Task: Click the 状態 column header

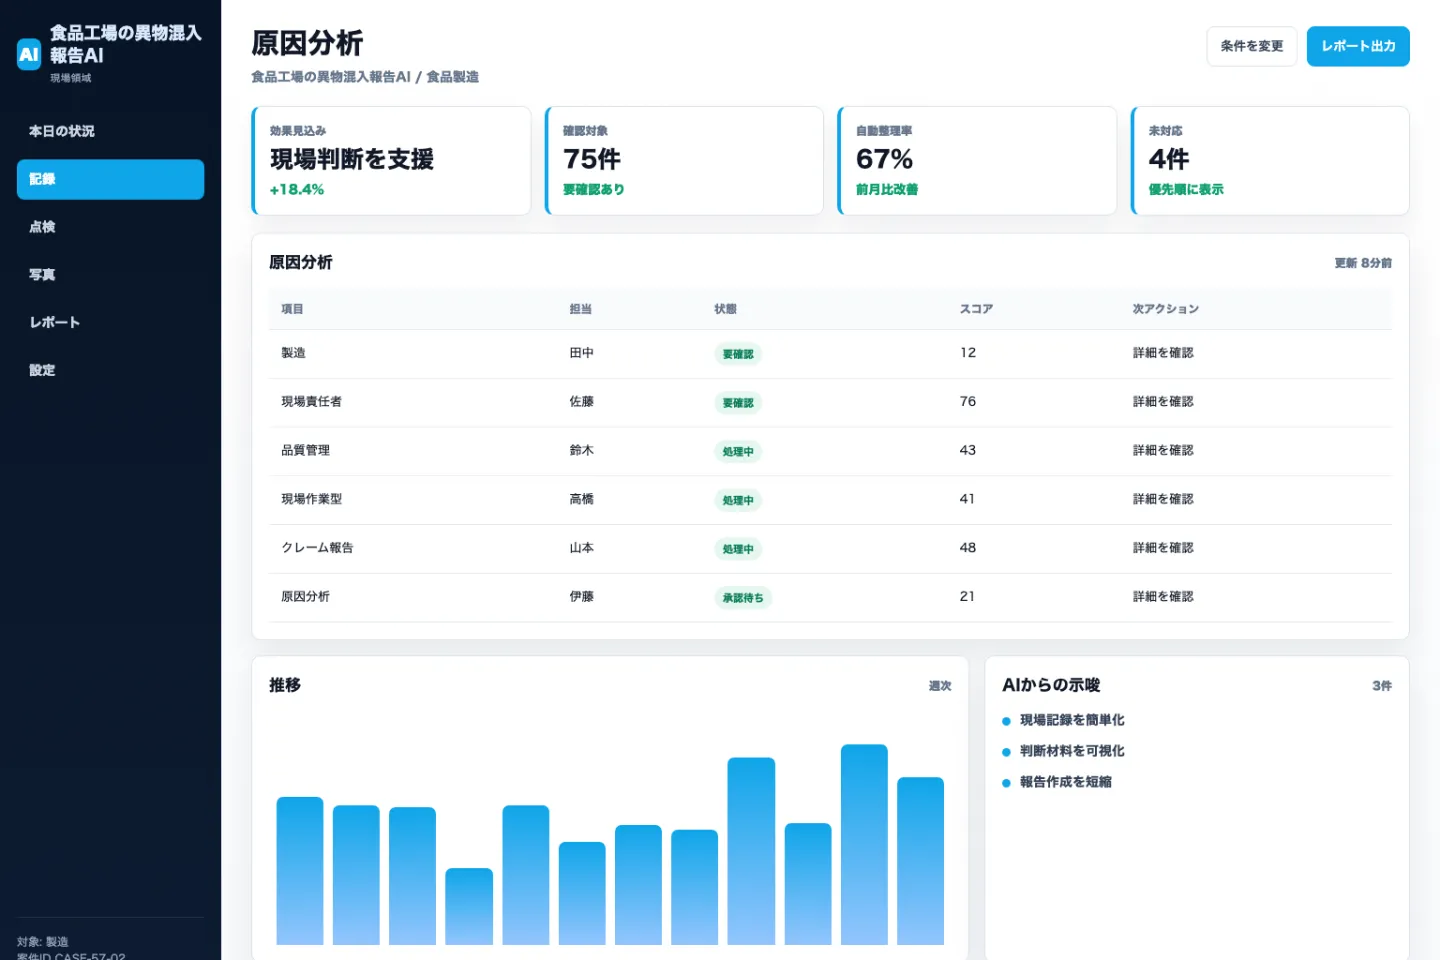Action: pyautogui.click(x=725, y=309)
